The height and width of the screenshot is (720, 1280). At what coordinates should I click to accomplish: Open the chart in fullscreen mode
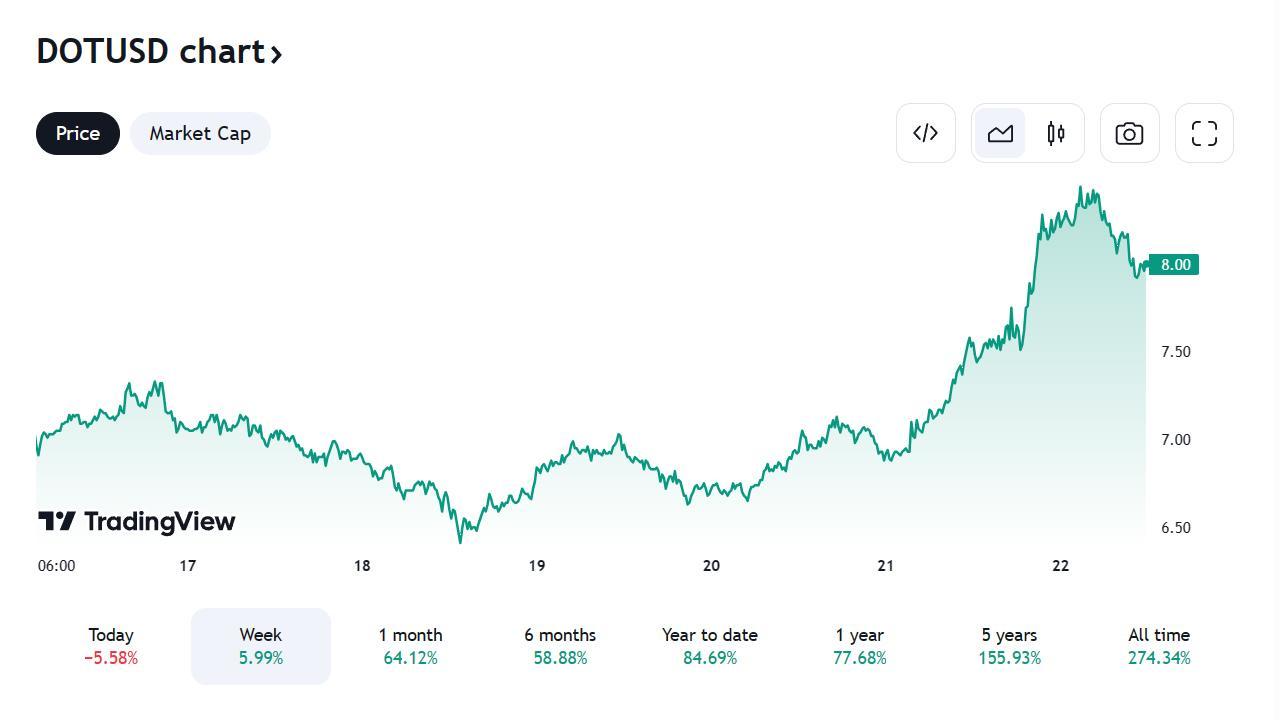pos(1204,133)
